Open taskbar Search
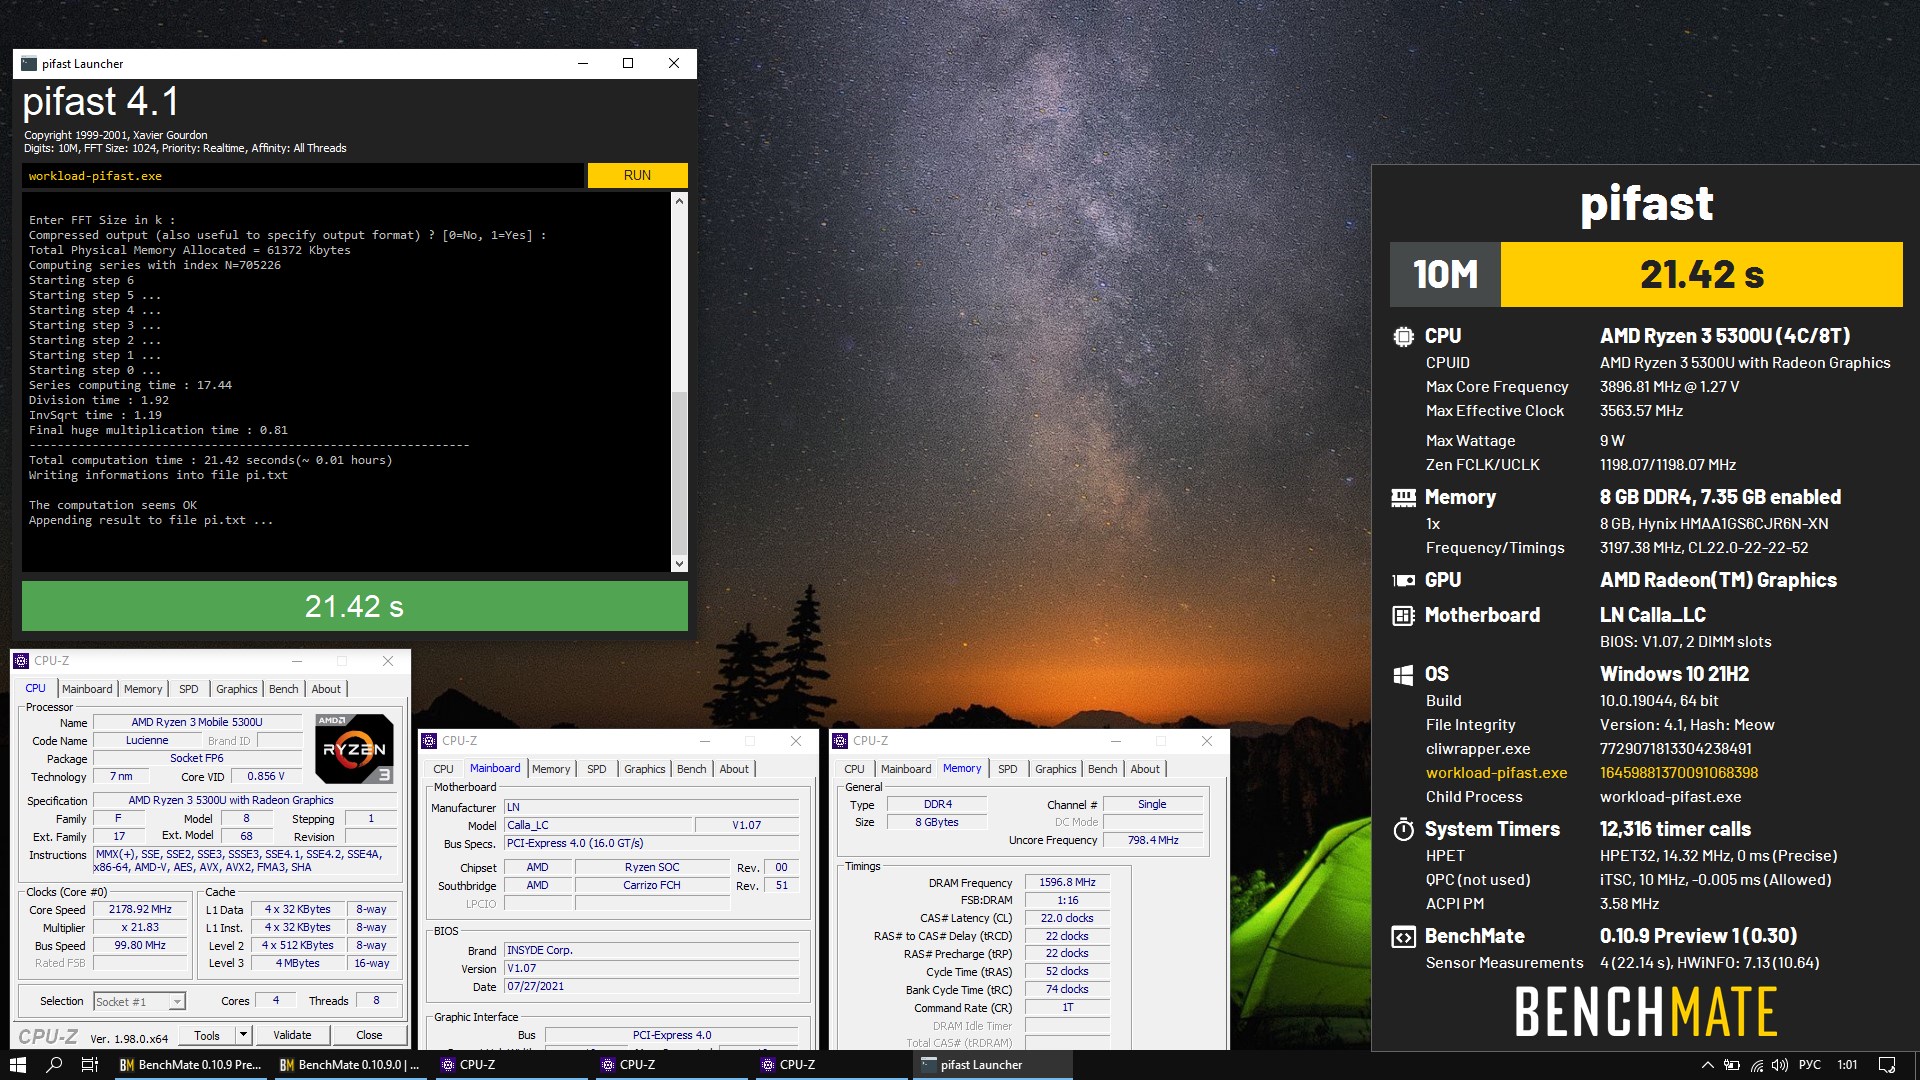Viewport: 1920px width, 1080px height. click(x=54, y=1065)
